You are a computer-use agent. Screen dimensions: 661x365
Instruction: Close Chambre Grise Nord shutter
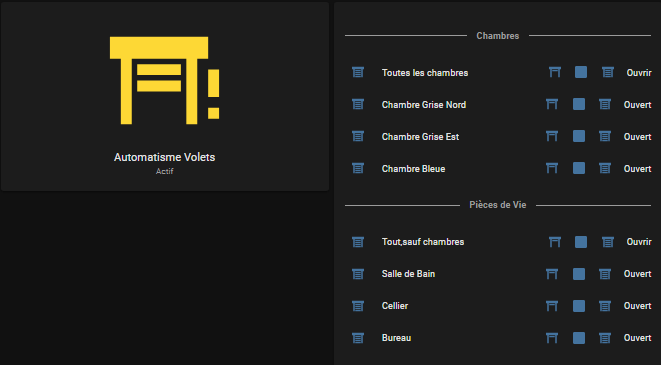pyautogui.click(x=605, y=104)
